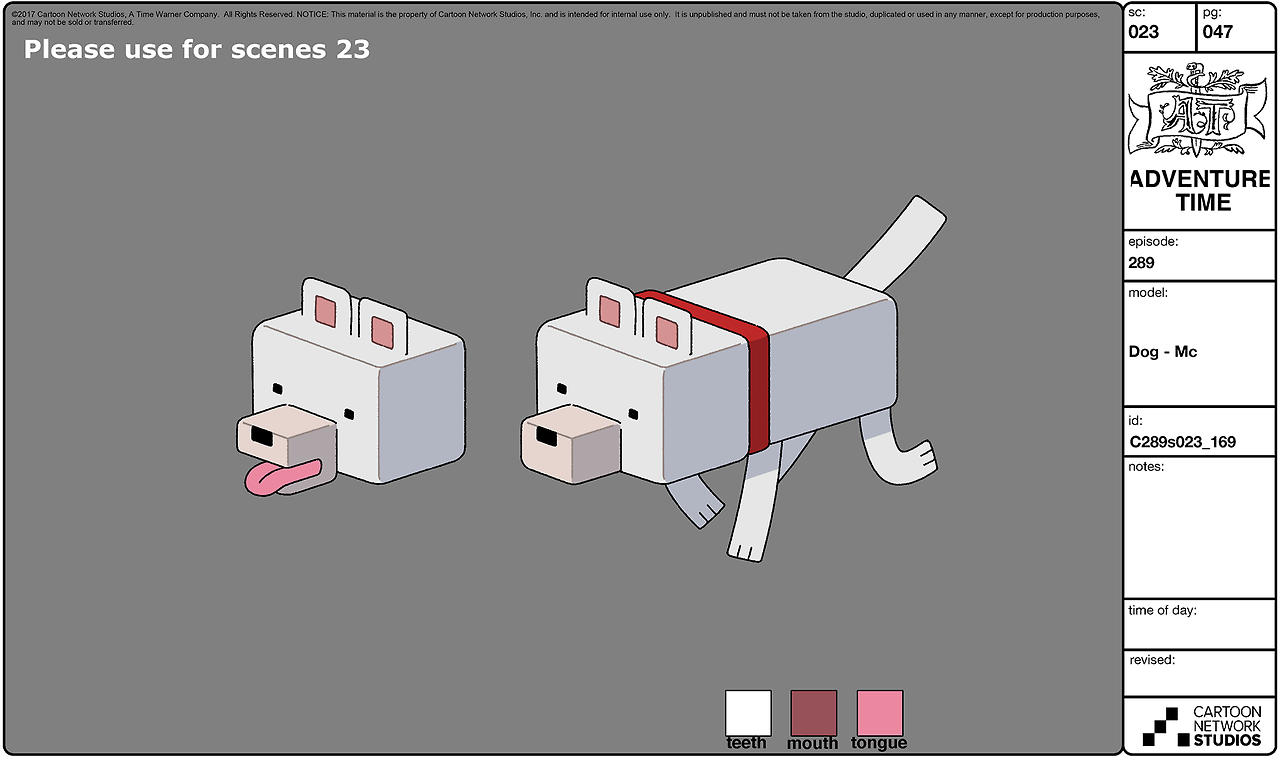Click the 'id:' field label

pyautogui.click(x=1135, y=421)
